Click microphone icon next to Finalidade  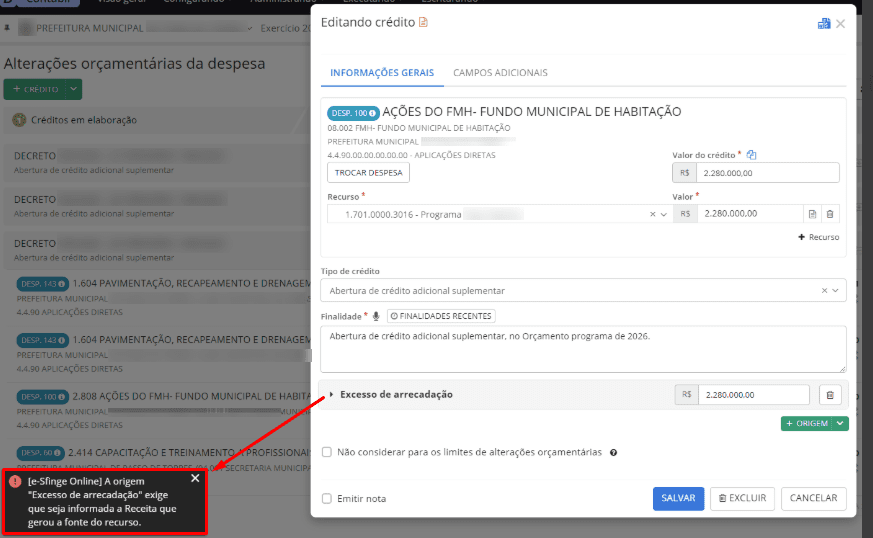[376, 316]
